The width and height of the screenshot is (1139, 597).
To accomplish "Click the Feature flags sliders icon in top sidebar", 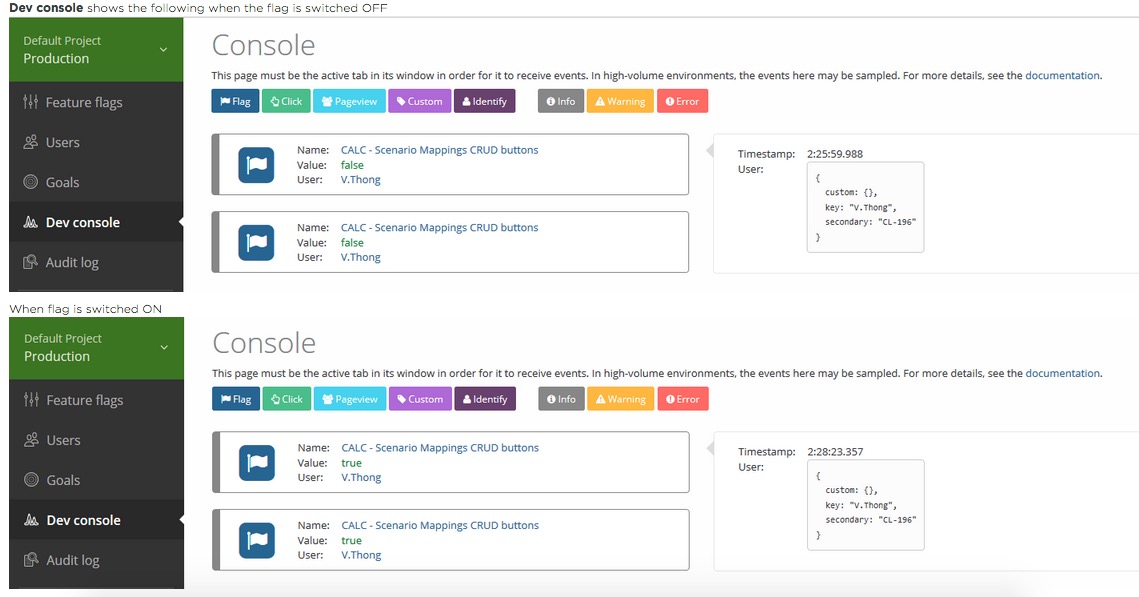I will 31,102.
